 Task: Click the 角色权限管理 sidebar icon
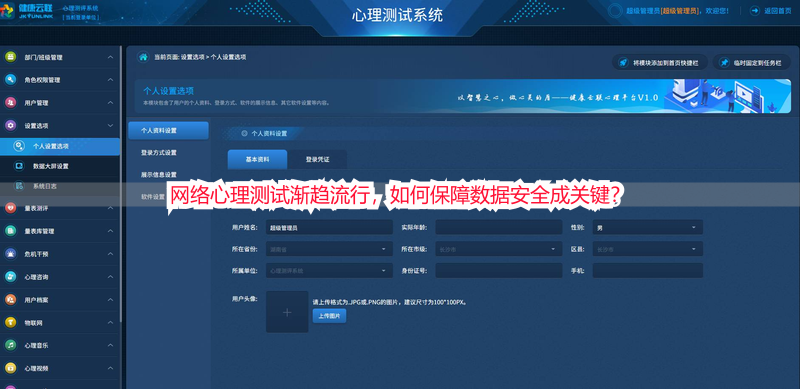10,80
